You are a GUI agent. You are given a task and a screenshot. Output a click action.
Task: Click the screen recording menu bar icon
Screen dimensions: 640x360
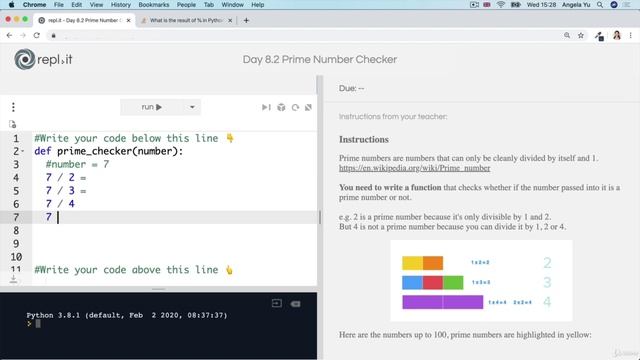[x=474, y=4]
